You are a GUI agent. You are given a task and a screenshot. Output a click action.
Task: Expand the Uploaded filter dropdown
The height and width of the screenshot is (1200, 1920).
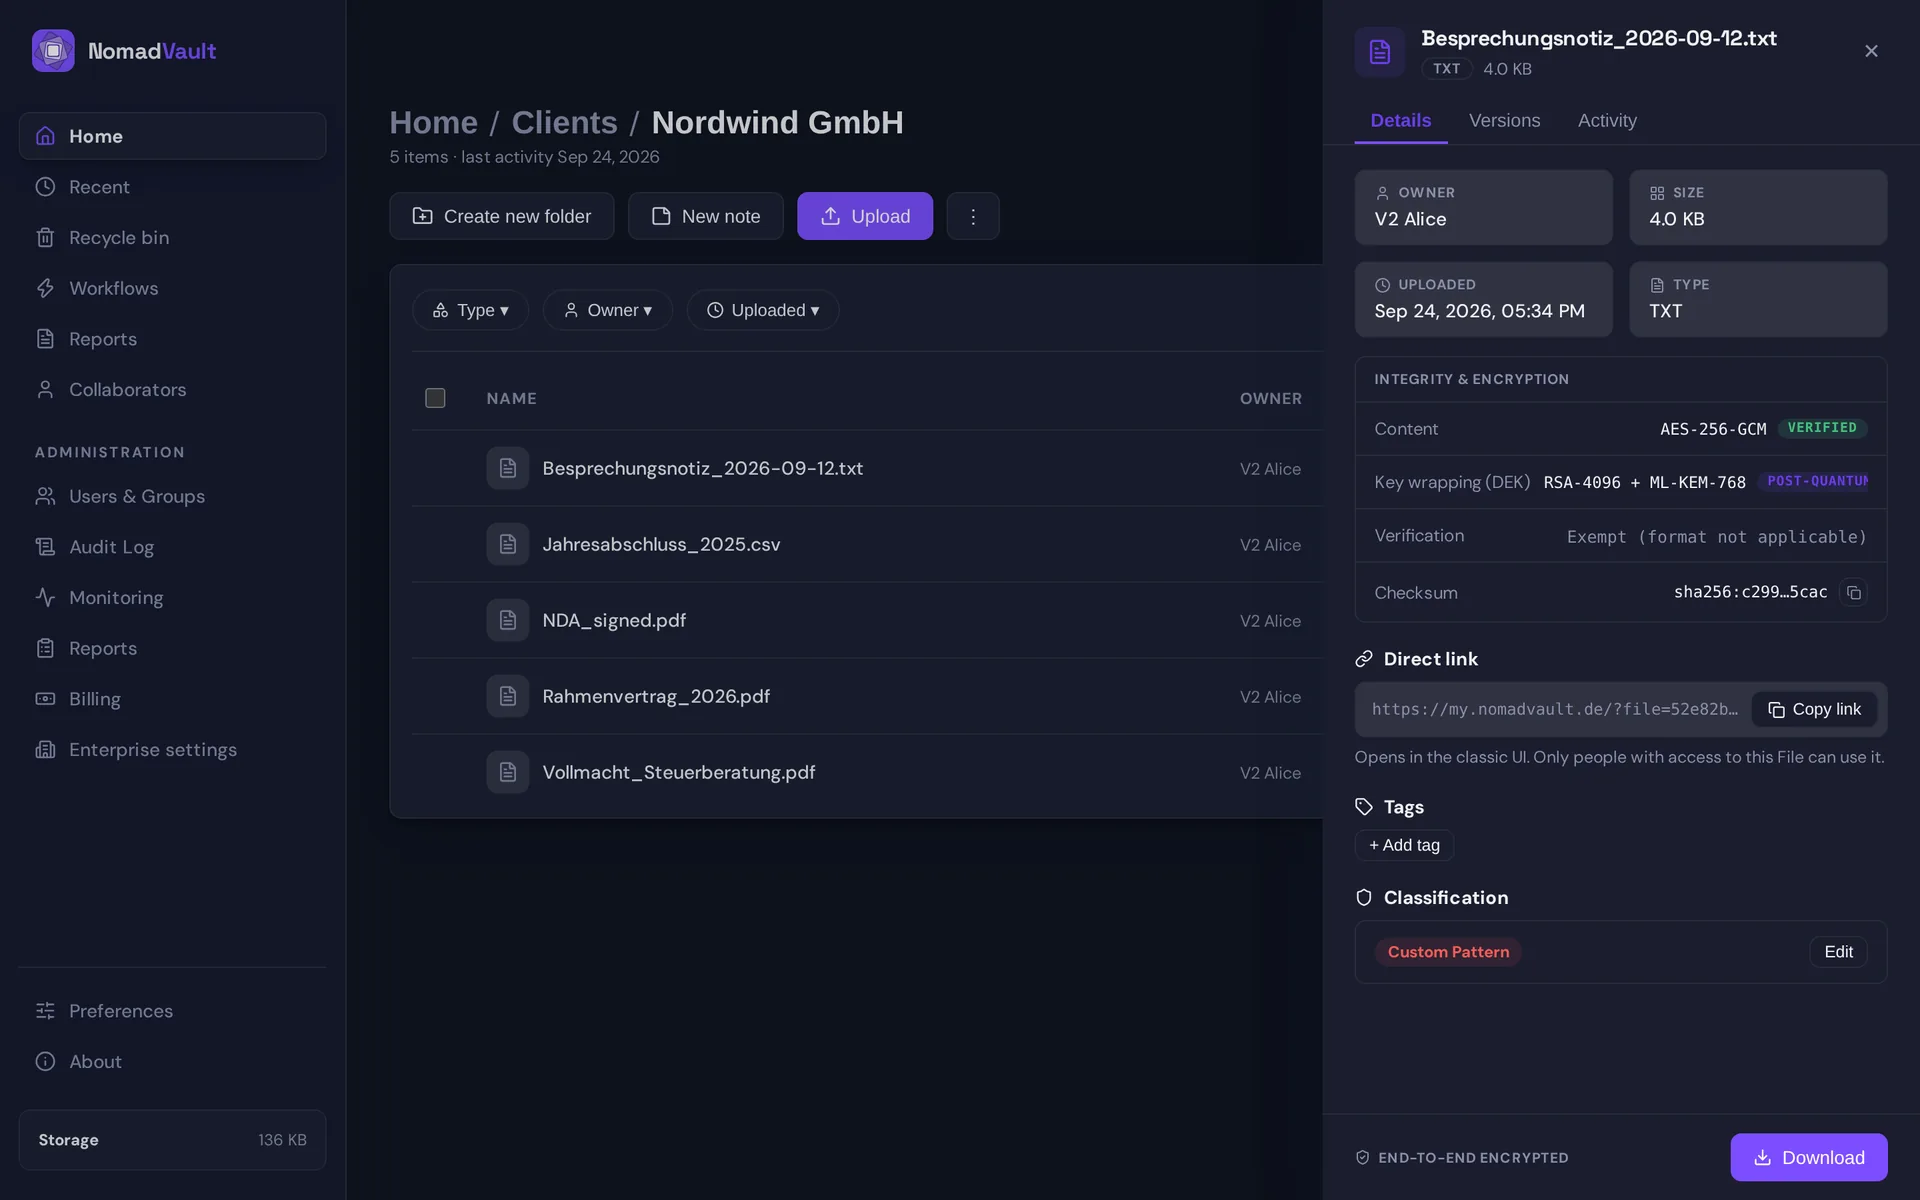(x=763, y=310)
